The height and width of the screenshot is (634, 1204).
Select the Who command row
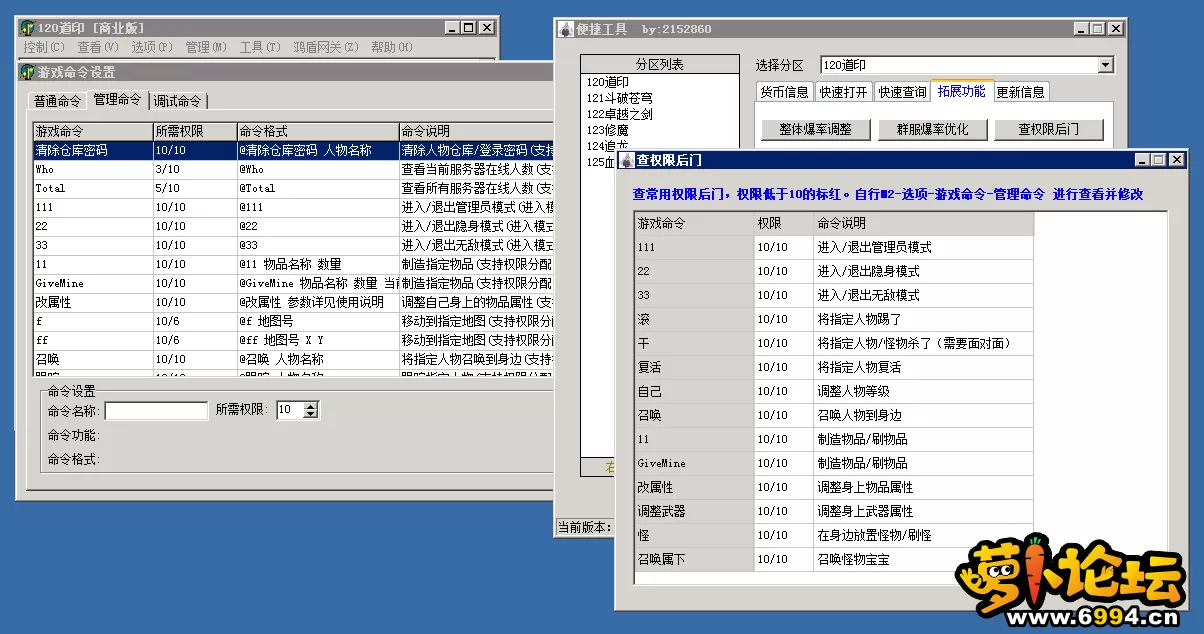point(292,169)
